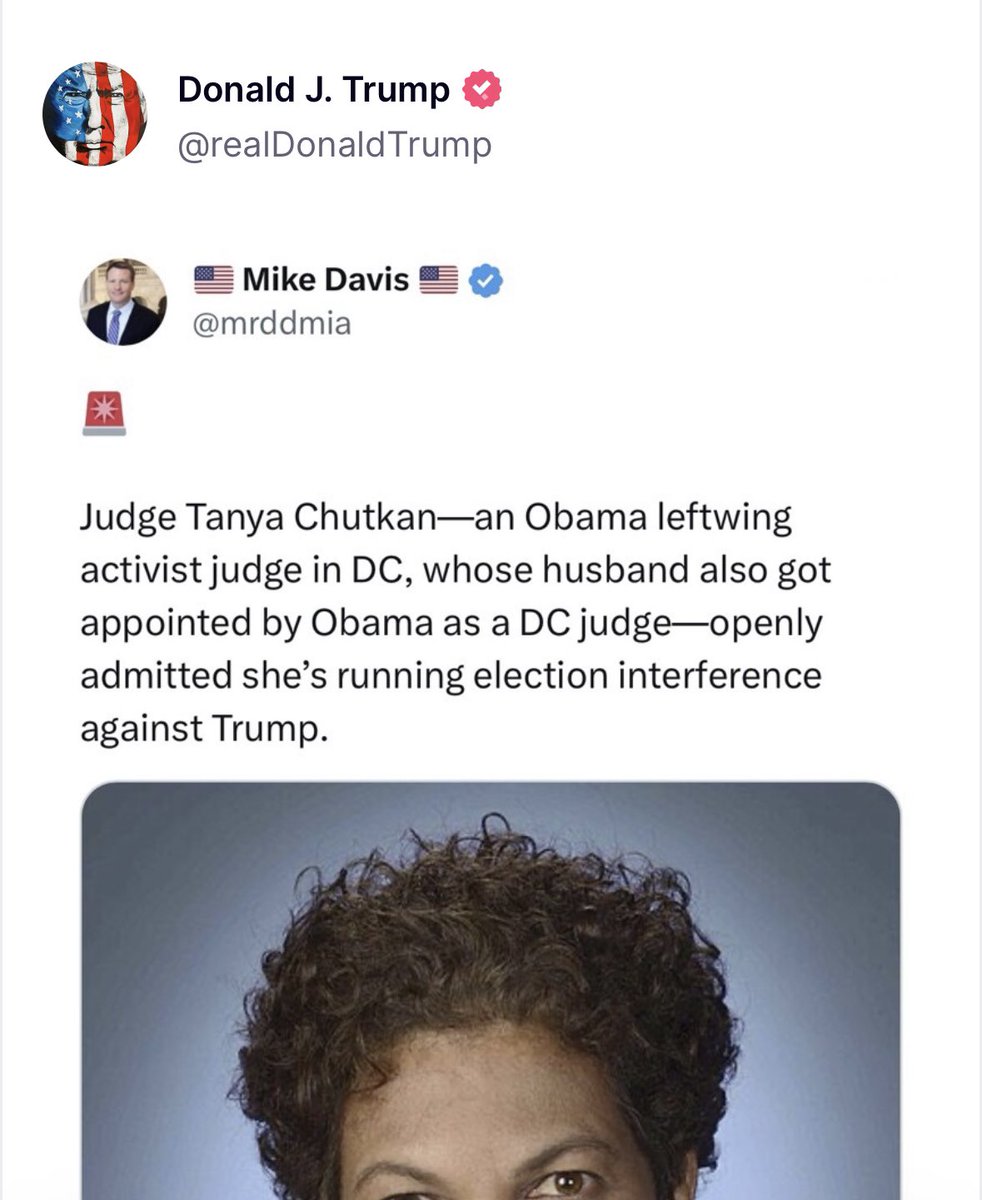Viewport: 982px width, 1200px height.
Task: Visit the @realDonaldTrump handle
Action: pos(335,145)
